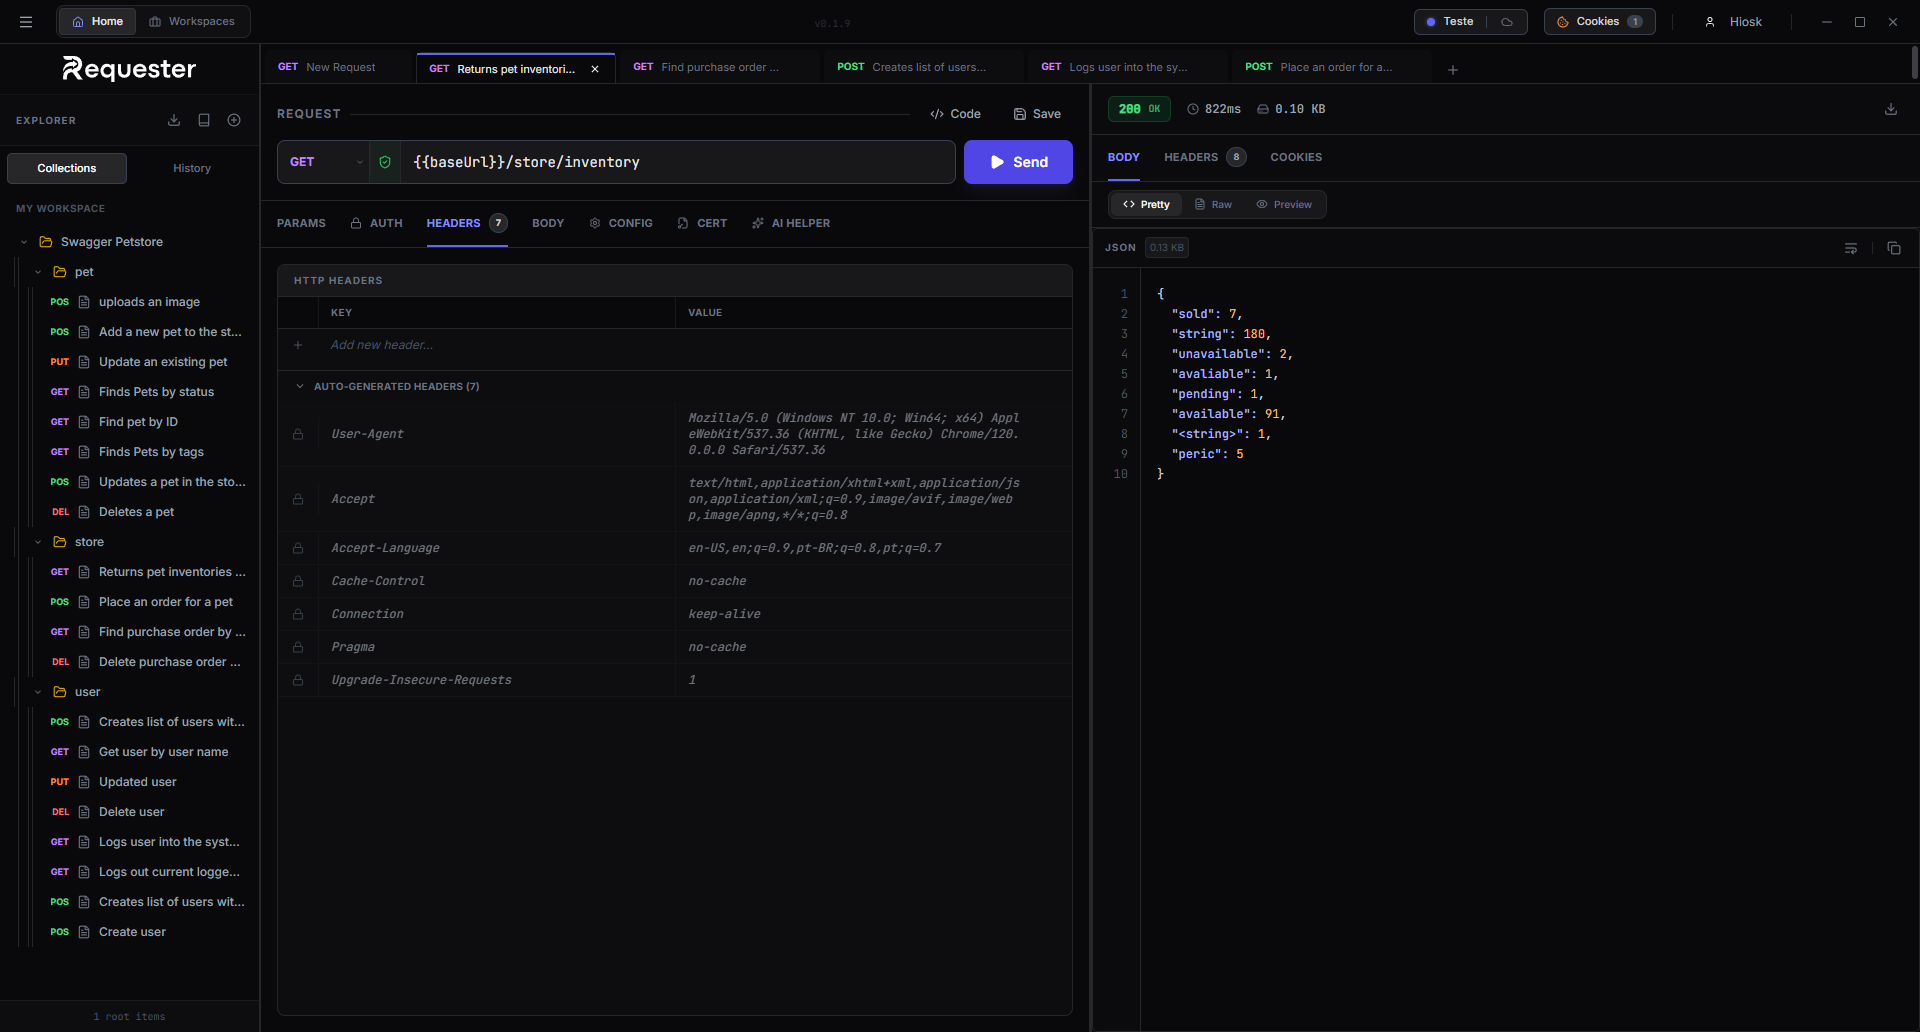Screen dimensions: 1920x1032
Task: Copy the JSON response body
Action: pos(1893,248)
